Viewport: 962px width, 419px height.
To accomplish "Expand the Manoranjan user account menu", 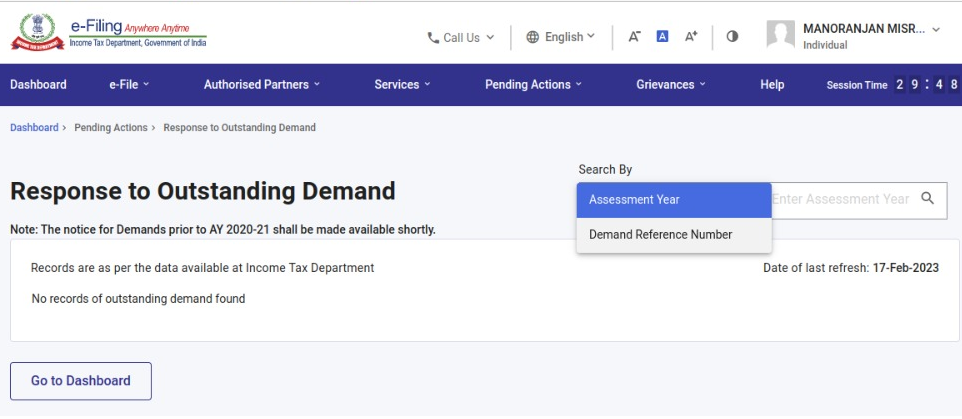I will 871,30.
